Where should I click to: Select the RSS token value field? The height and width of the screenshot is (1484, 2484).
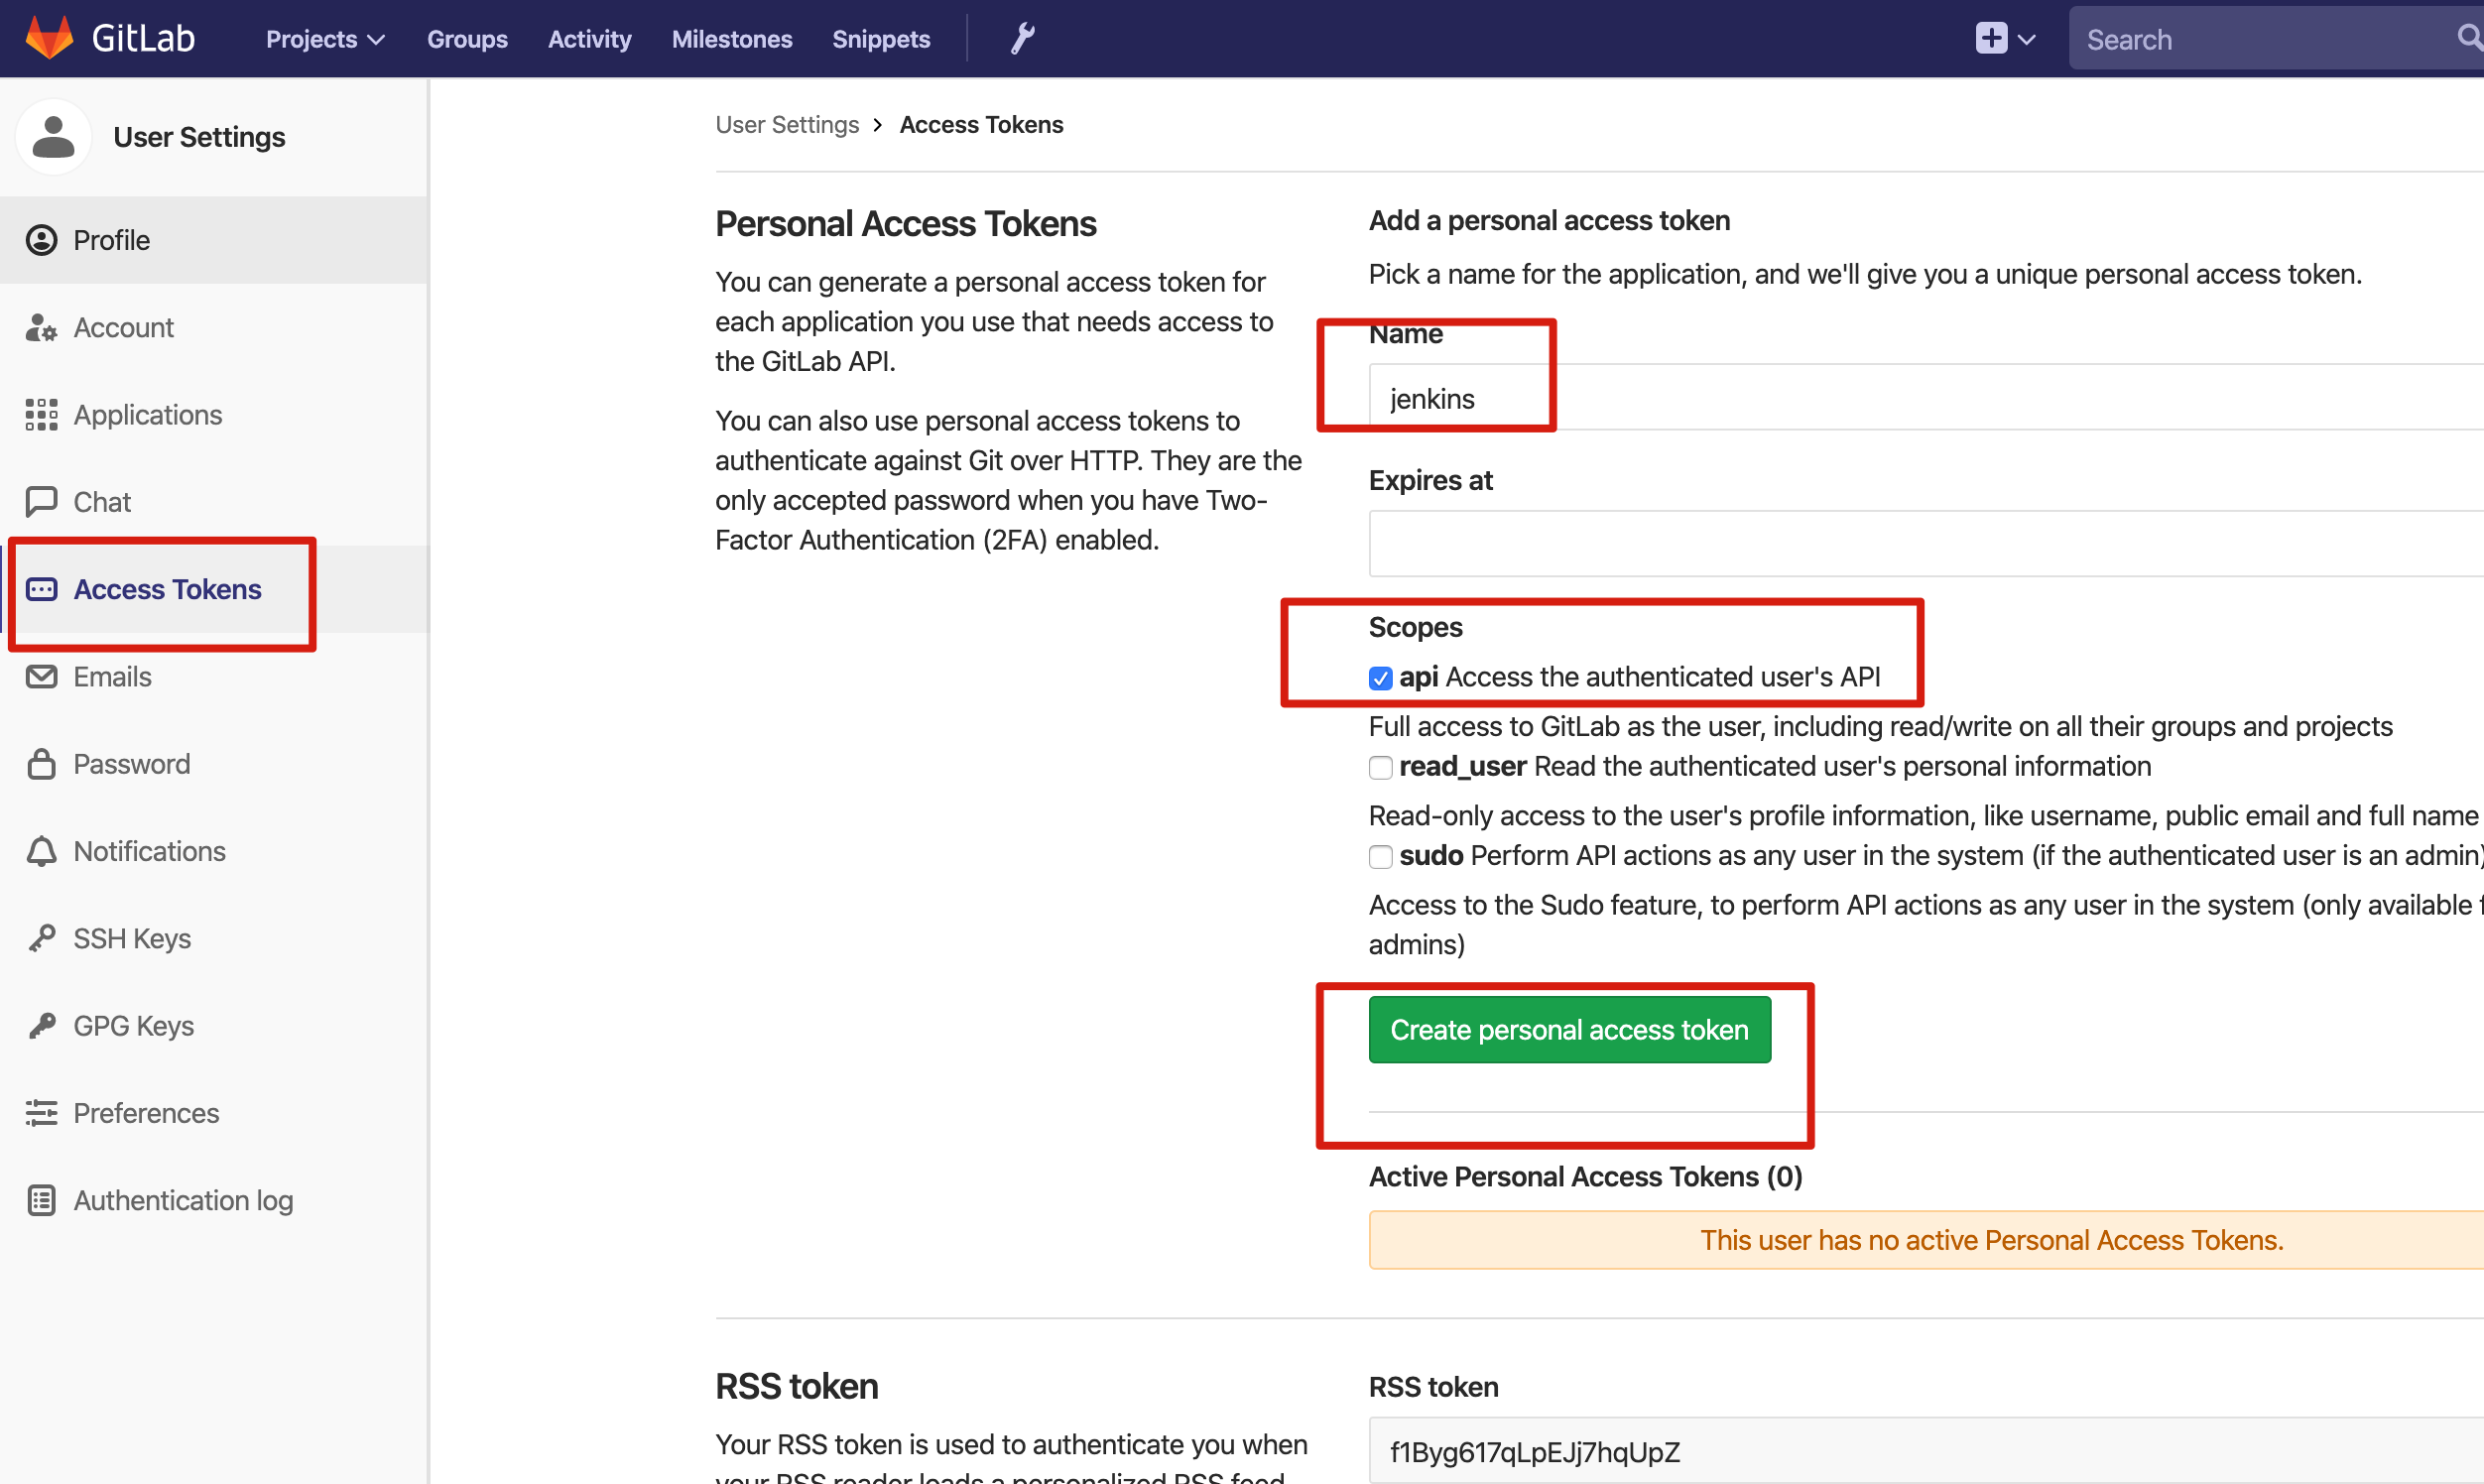[x=1926, y=1451]
